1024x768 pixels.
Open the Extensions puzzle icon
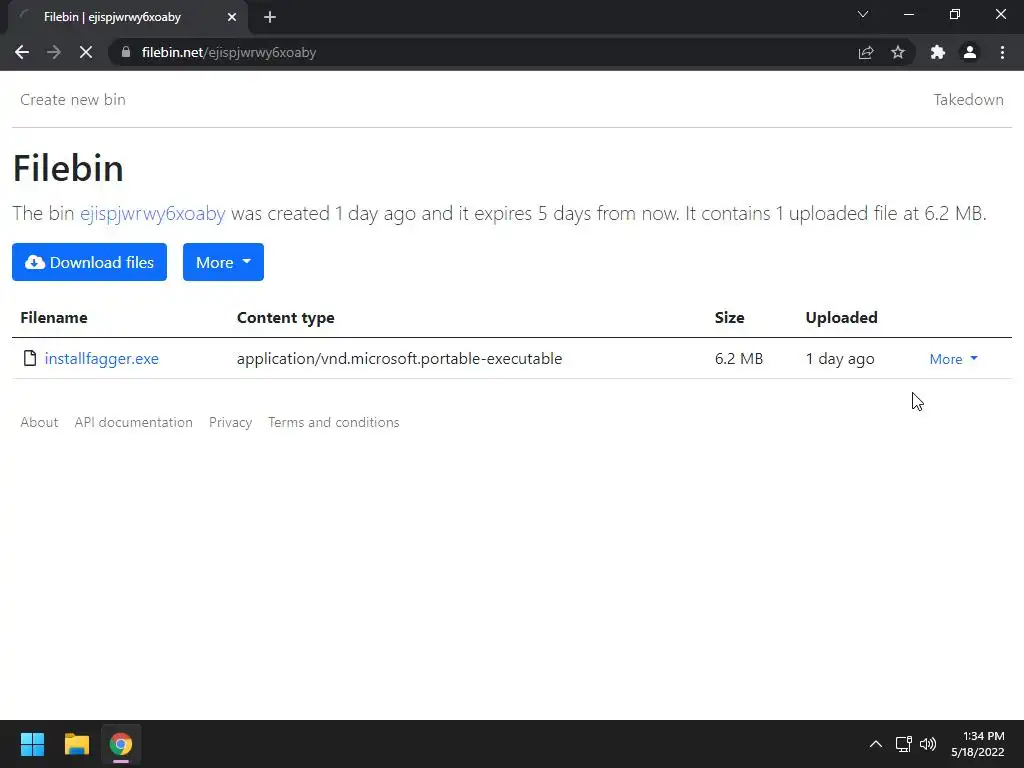[x=938, y=52]
